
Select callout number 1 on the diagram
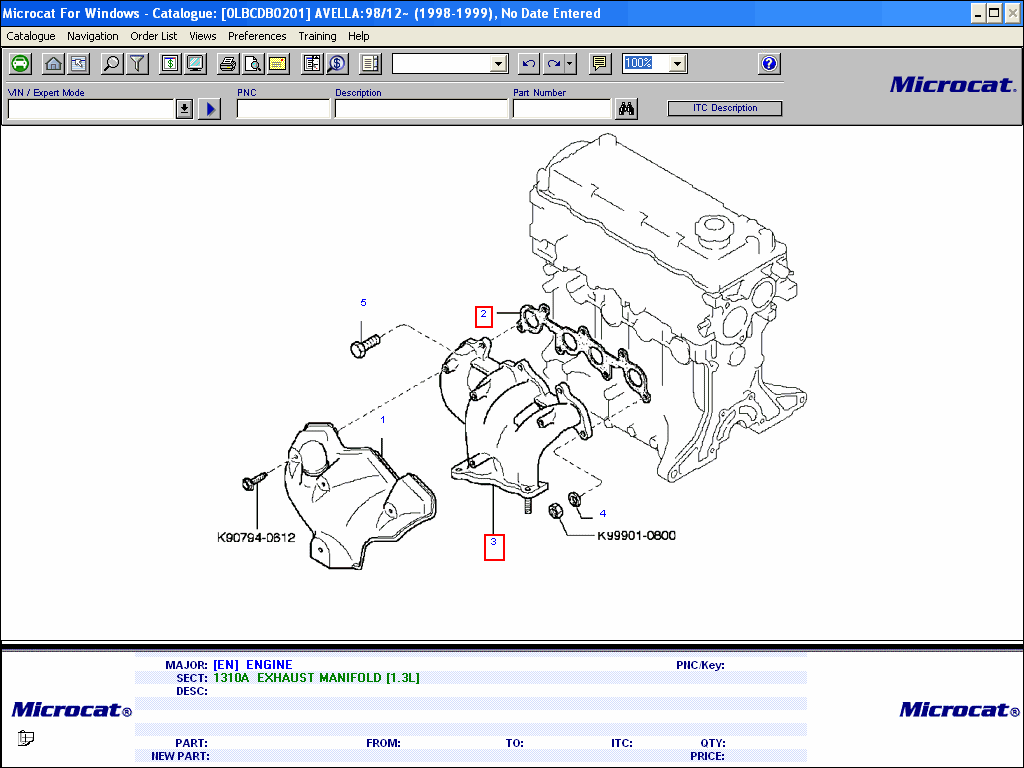383,419
